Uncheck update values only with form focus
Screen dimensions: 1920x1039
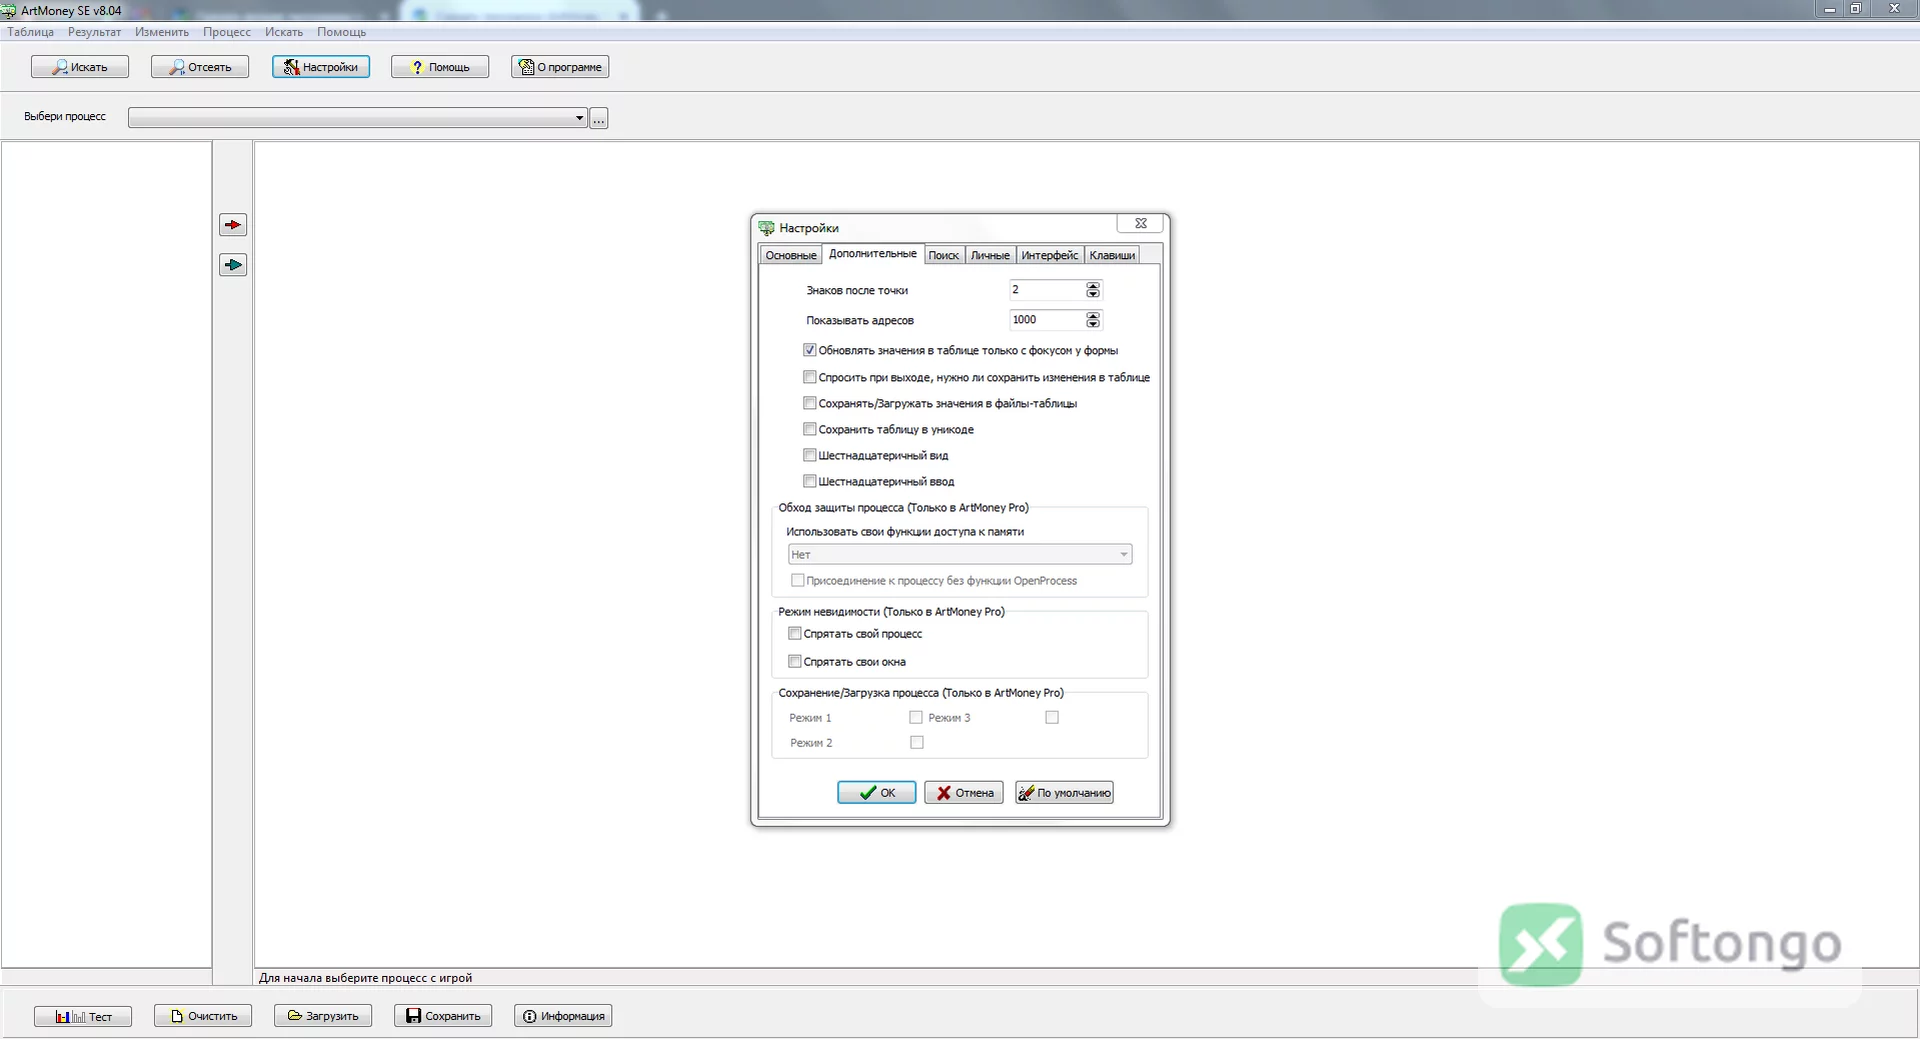pos(810,350)
